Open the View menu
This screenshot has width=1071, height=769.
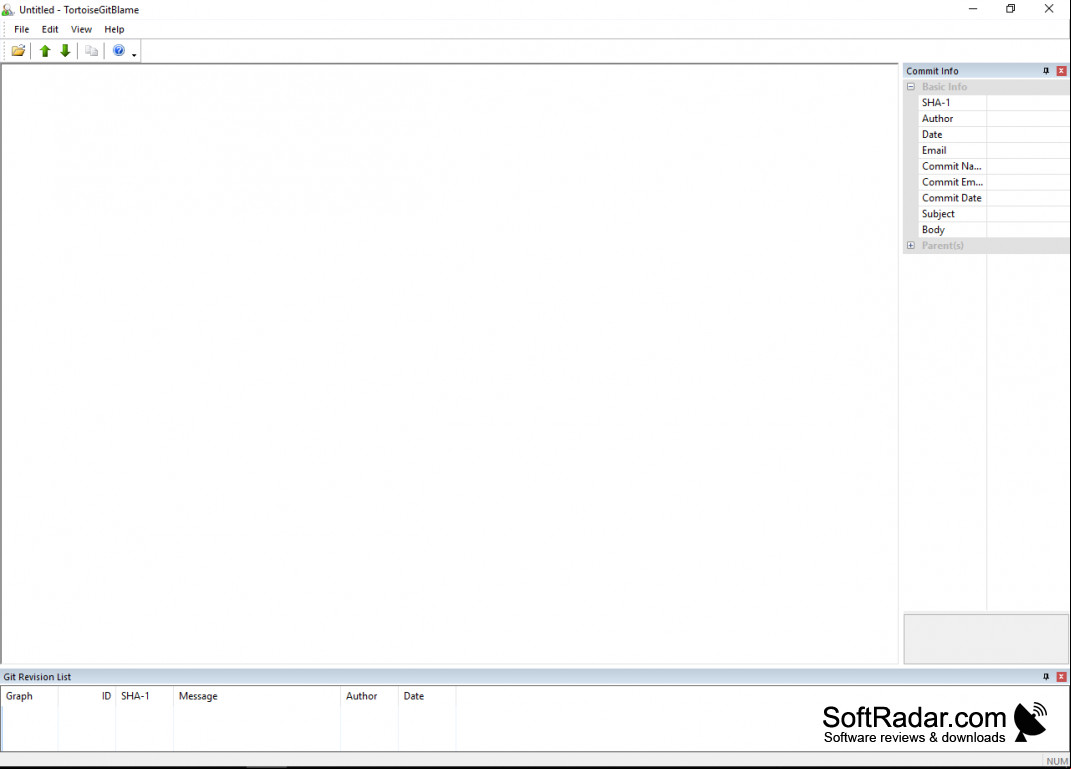pyautogui.click(x=81, y=29)
